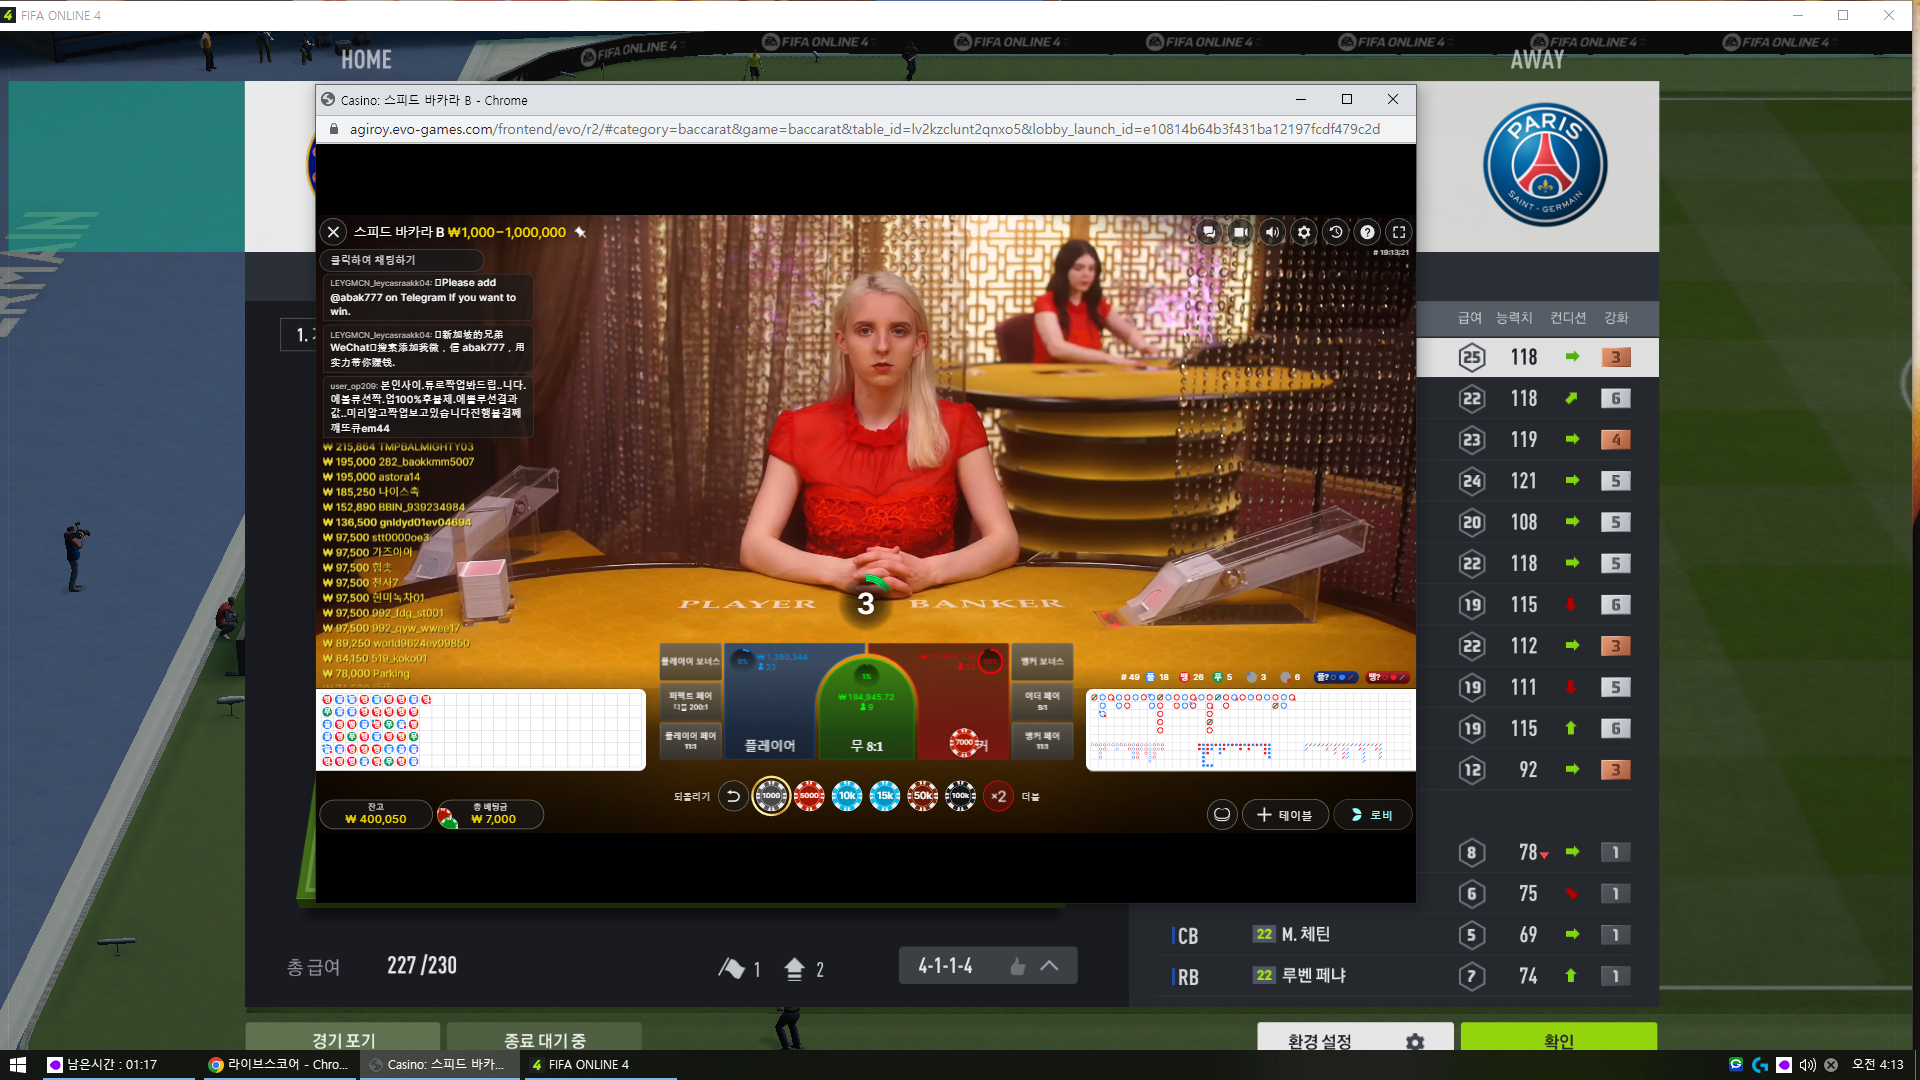Switch to Casino 스피드 바카라 taskbar item

[x=438, y=1065]
